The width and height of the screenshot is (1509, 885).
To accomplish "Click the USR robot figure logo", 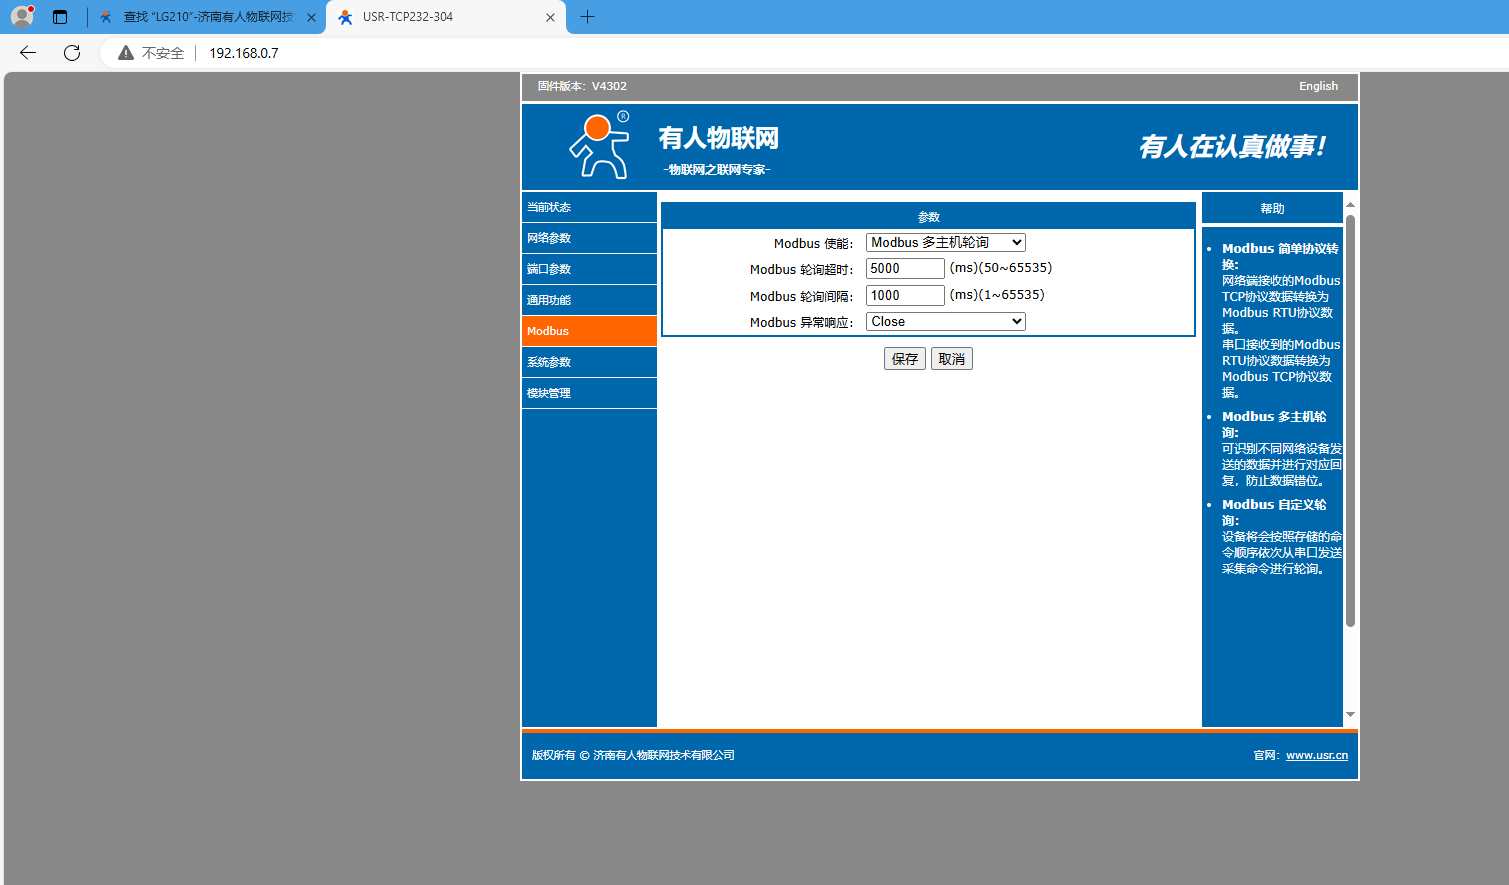I will (x=600, y=146).
